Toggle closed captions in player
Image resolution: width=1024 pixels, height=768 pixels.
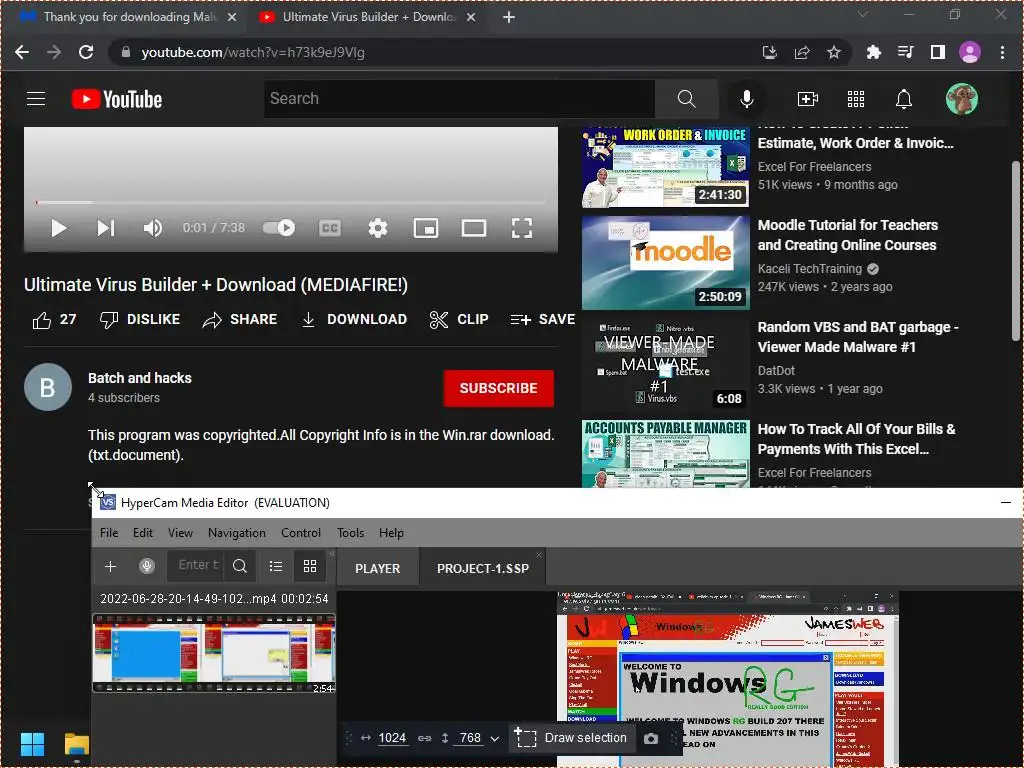(330, 228)
